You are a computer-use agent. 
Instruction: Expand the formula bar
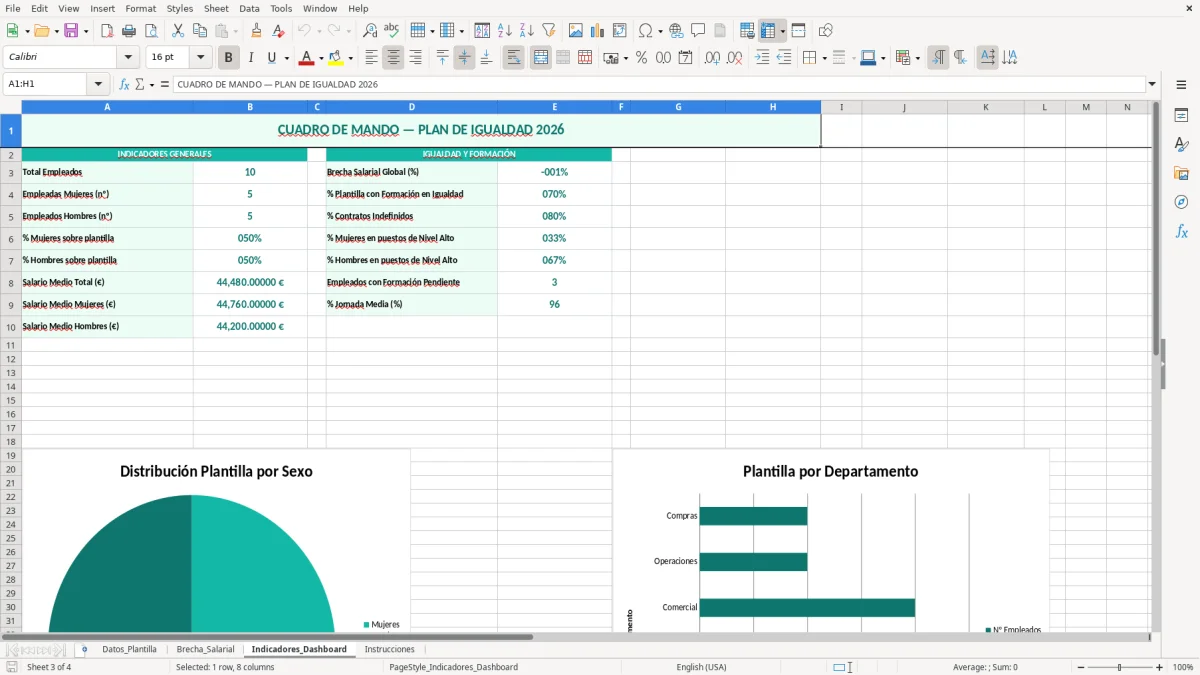coord(1152,84)
